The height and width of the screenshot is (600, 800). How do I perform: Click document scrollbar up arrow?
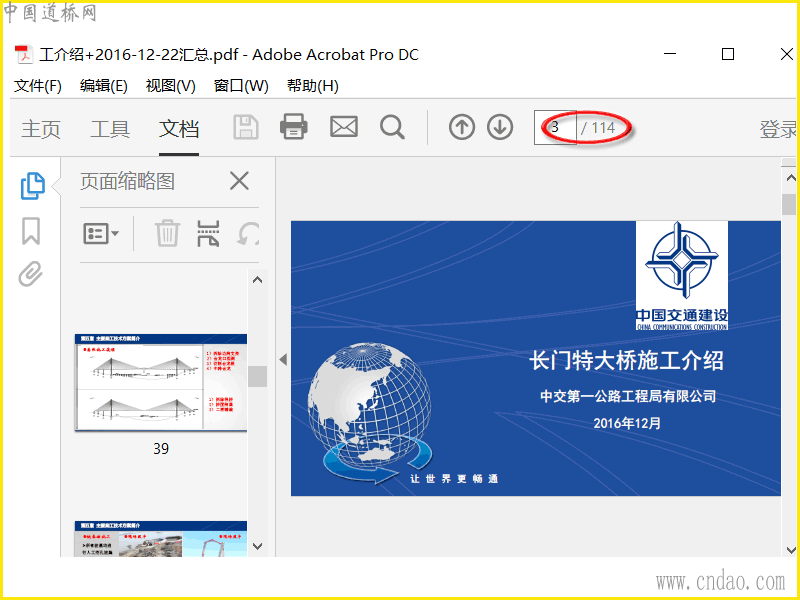click(x=790, y=178)
